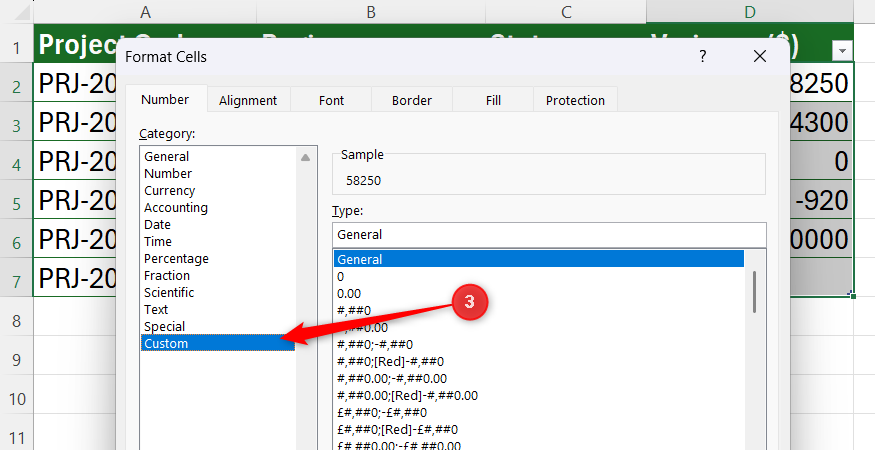Switch to the Font tab
Image resolution: width=875 pixels, height=450 pixels.
[331, 100]
